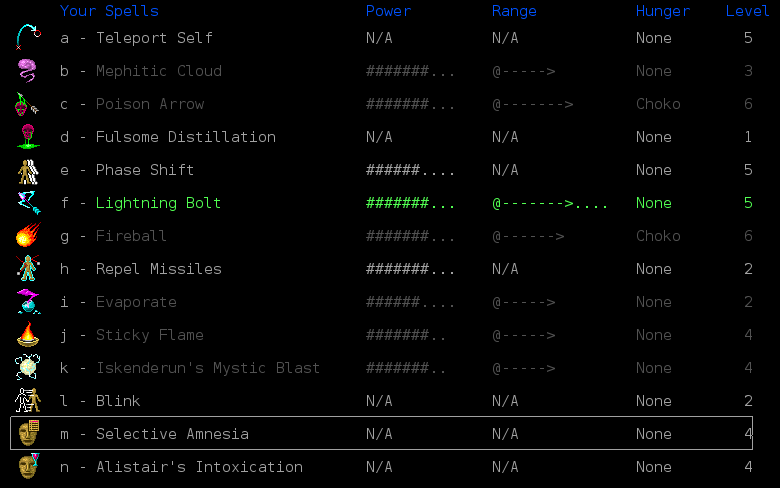The image size is (780, 488).
Task: Click the Lightning Bolt spell icon
Action: tap(28, 203)
